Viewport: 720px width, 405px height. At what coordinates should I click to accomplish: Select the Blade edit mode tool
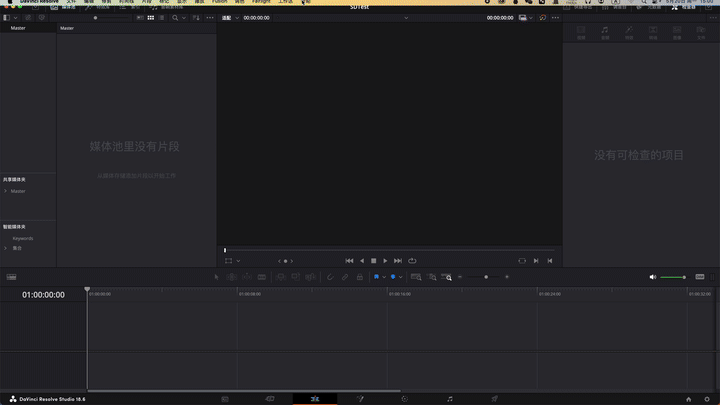[262, 276]
